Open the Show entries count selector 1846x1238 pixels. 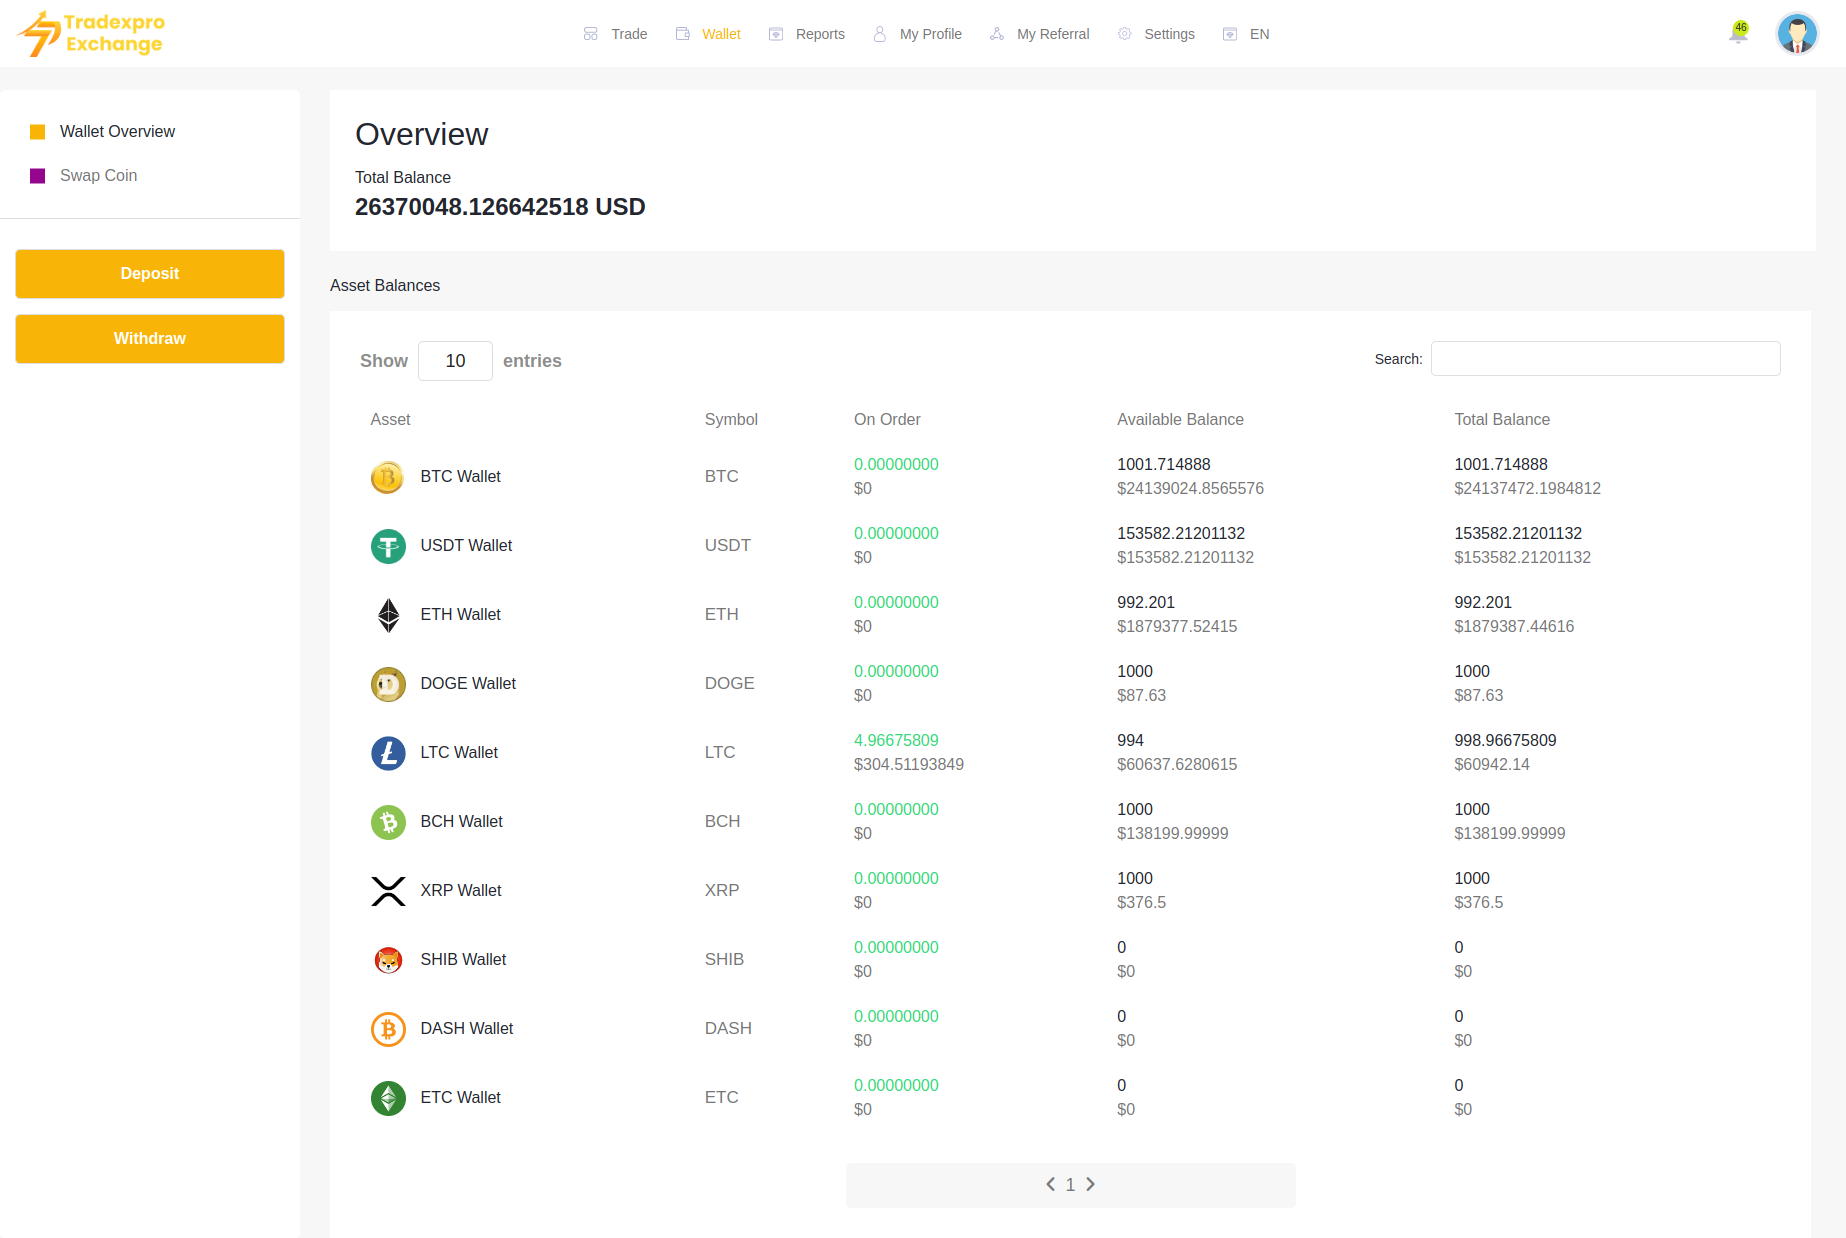(x=455, y=361)
